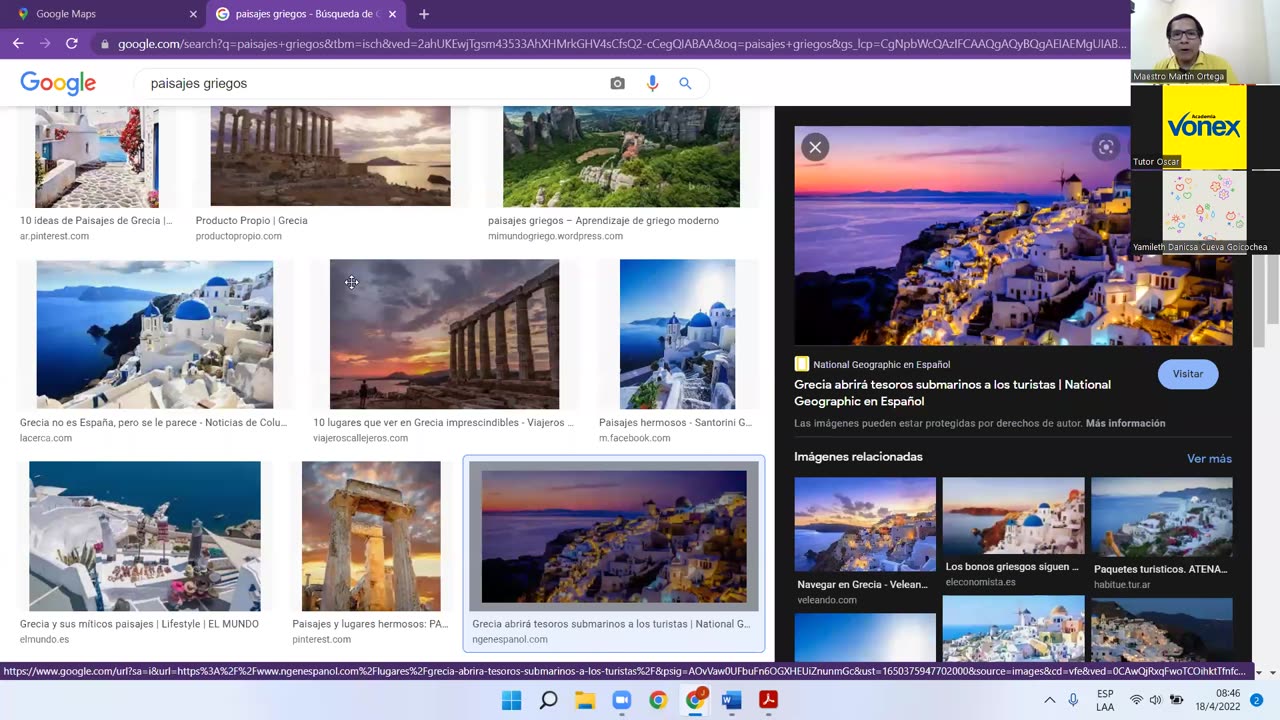This screenshot has width=1280, height=720.
Task: Open the Windows Start menu
Action: [511, 700]
